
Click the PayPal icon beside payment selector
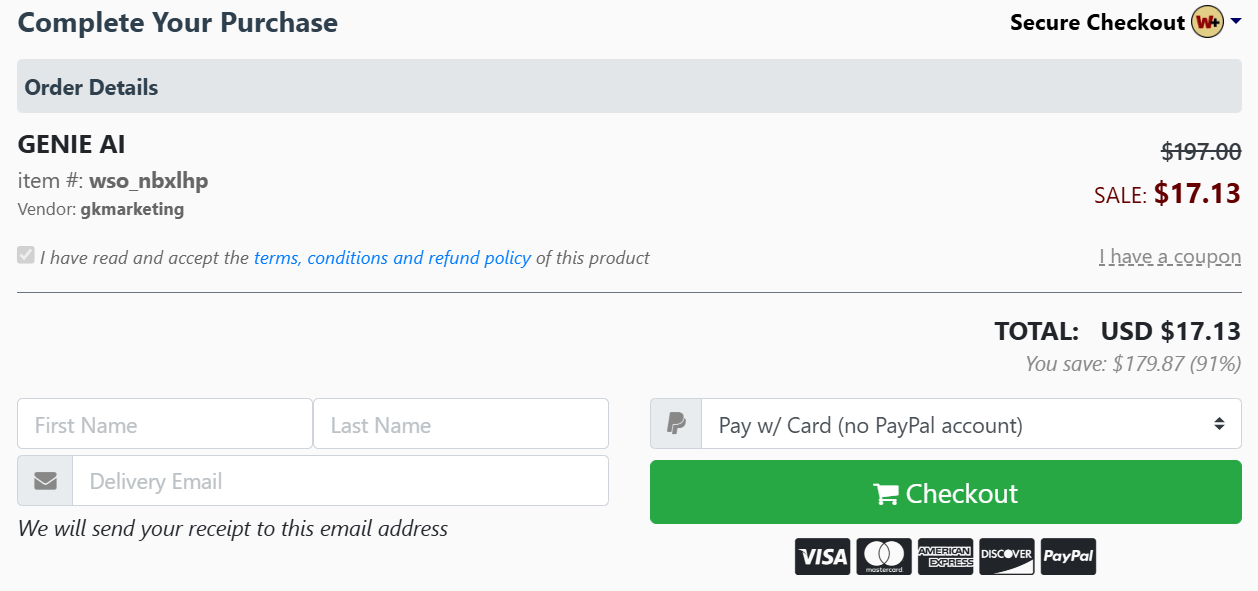(x=675, y=423)
